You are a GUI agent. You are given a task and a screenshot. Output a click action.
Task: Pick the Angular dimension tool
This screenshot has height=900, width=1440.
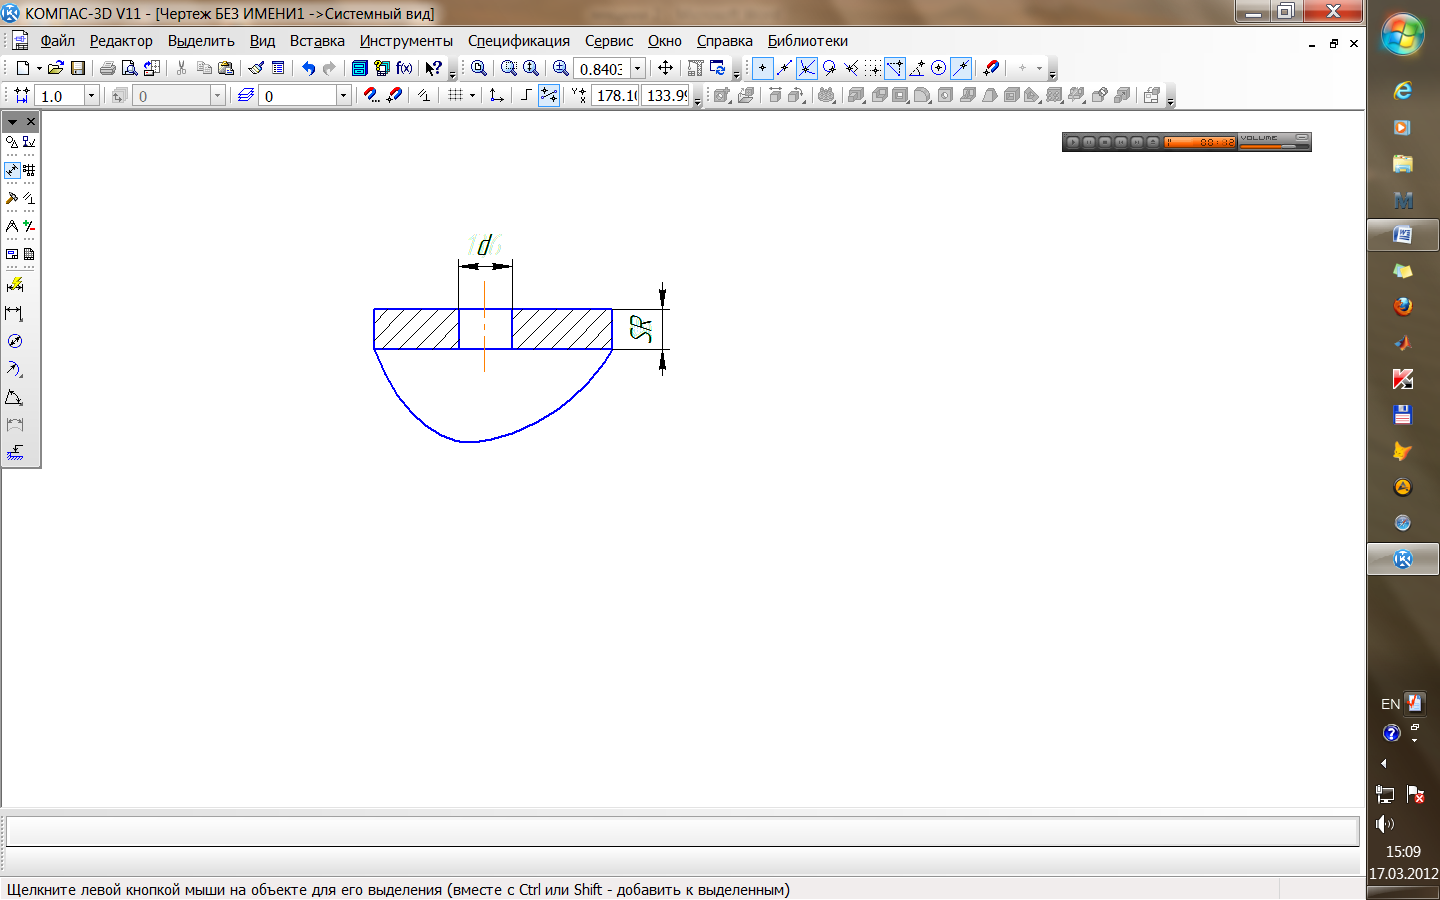(14, 398)
